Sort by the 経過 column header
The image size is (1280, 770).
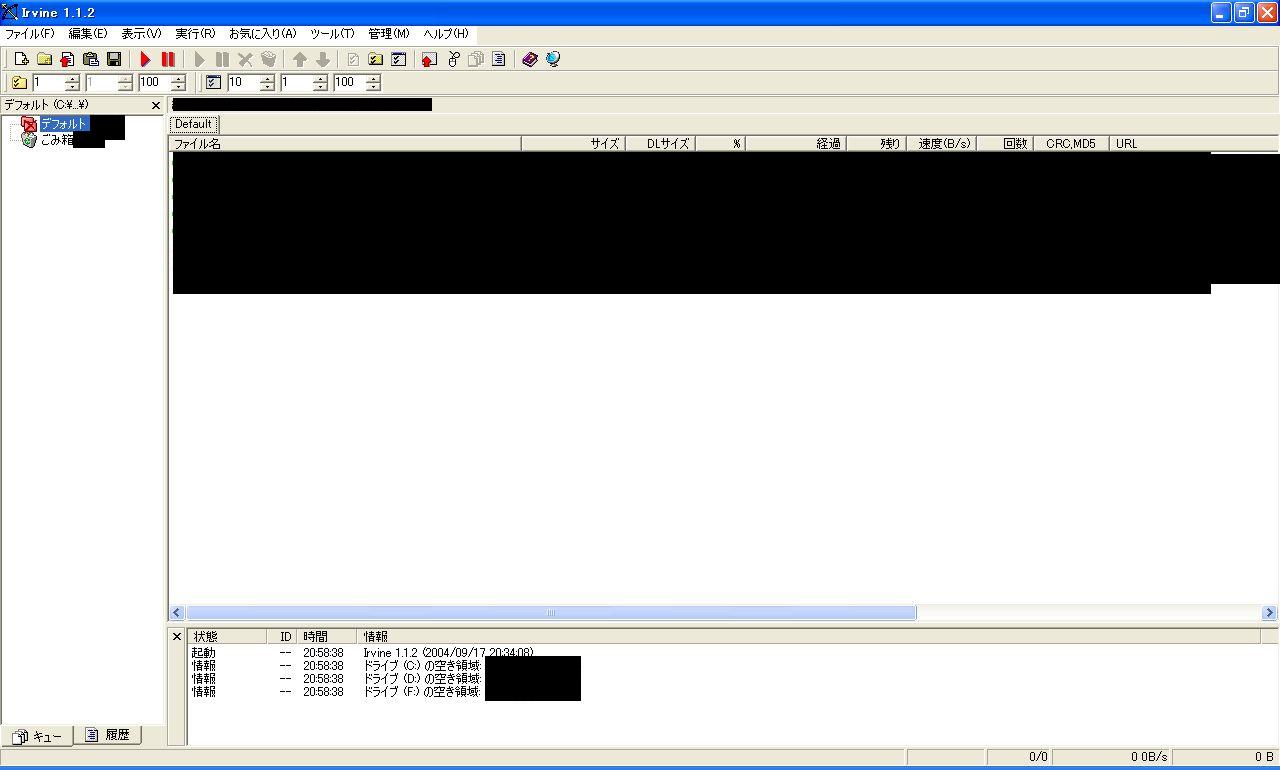click(795, 144)
